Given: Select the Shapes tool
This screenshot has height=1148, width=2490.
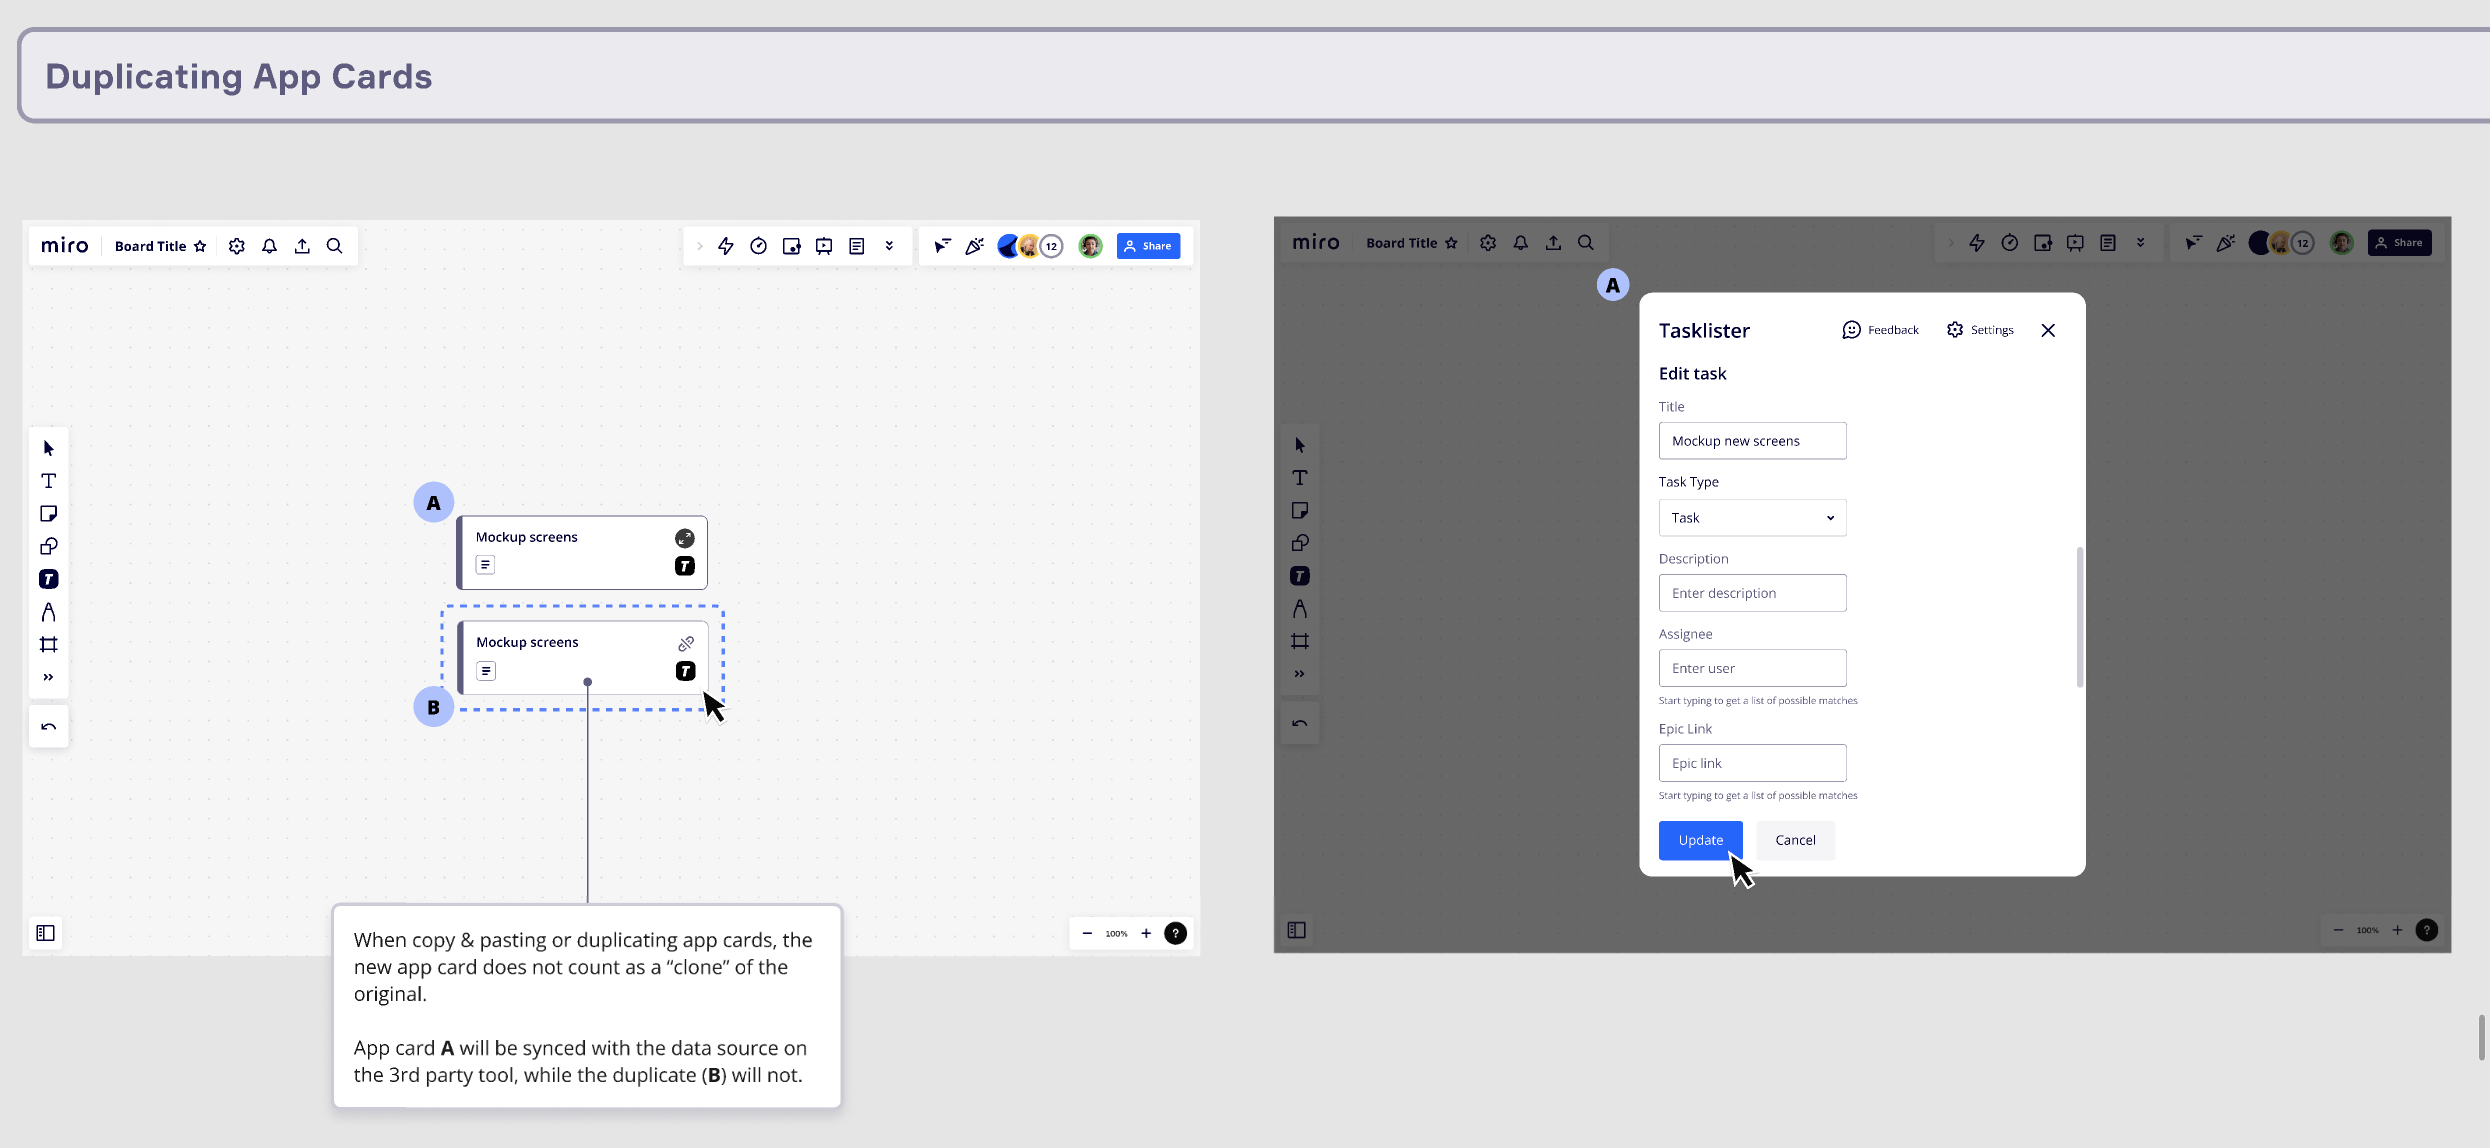Looking at the screenshot, I should pyautogui.click(x=48, y=547).
